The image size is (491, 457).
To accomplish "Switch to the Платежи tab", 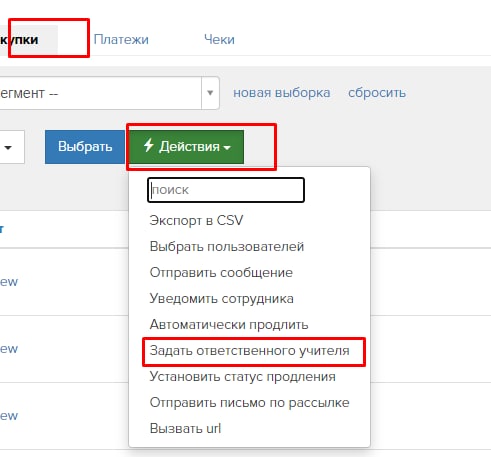I will [121, 39].
